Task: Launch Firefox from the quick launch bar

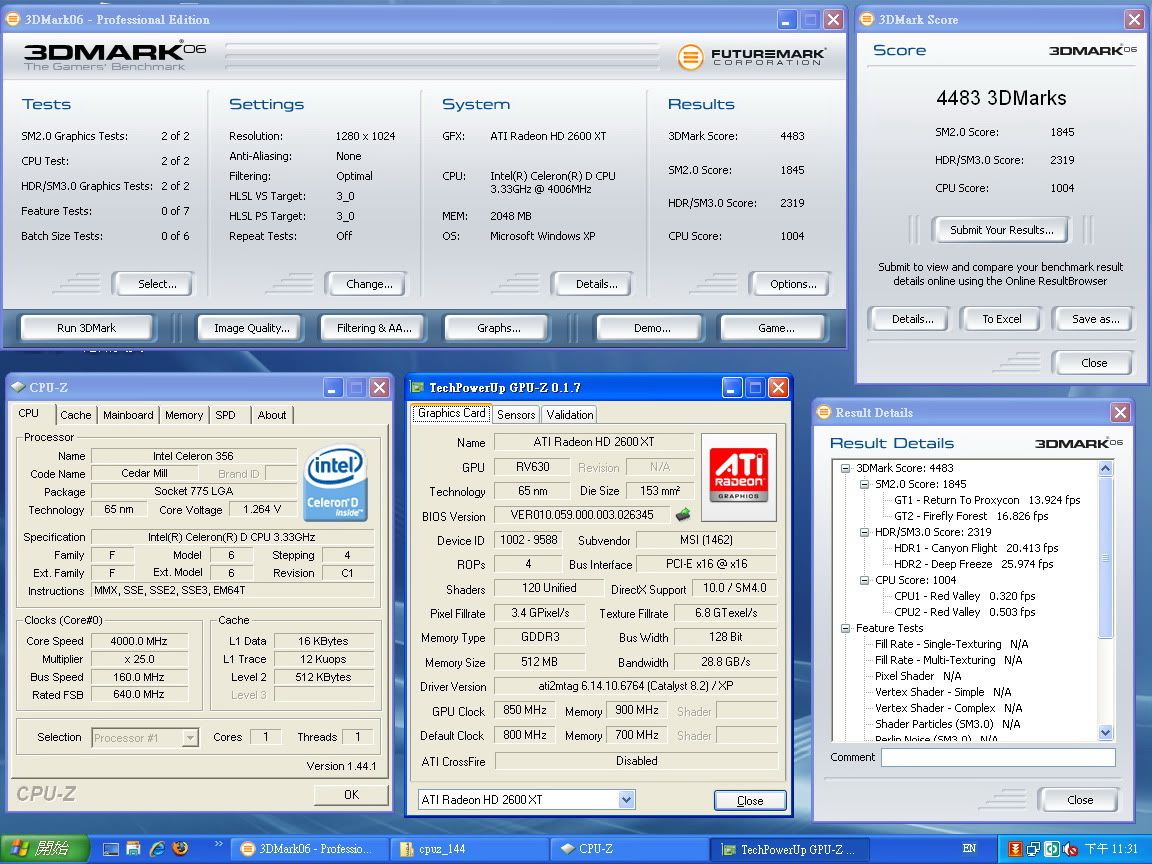Action: point(180,849)
